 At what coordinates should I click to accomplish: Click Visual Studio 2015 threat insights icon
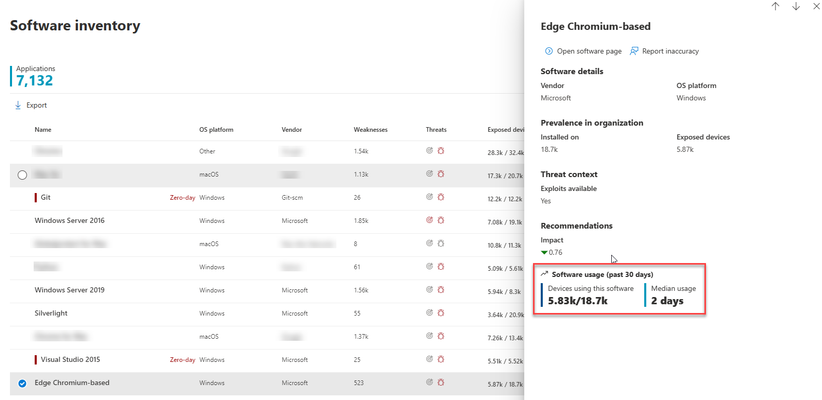[x=429, y=359]
